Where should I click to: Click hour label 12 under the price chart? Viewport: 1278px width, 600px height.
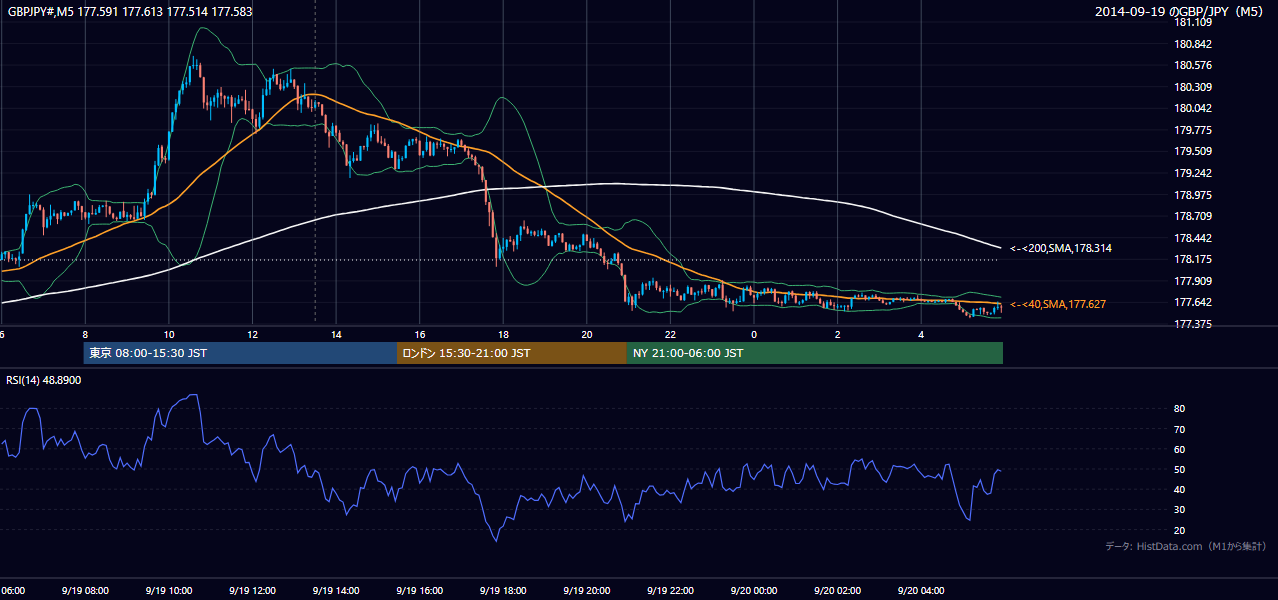coord(253,335)
